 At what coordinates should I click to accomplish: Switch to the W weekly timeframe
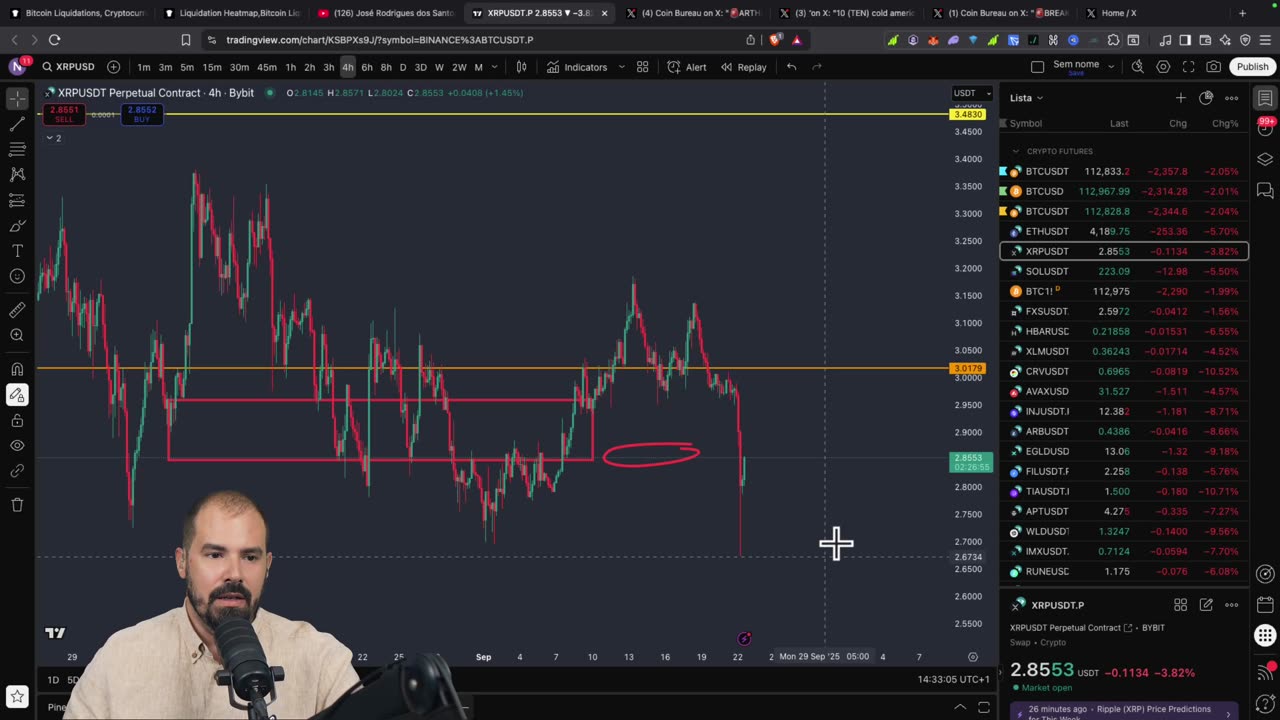[x=439, y=67]
